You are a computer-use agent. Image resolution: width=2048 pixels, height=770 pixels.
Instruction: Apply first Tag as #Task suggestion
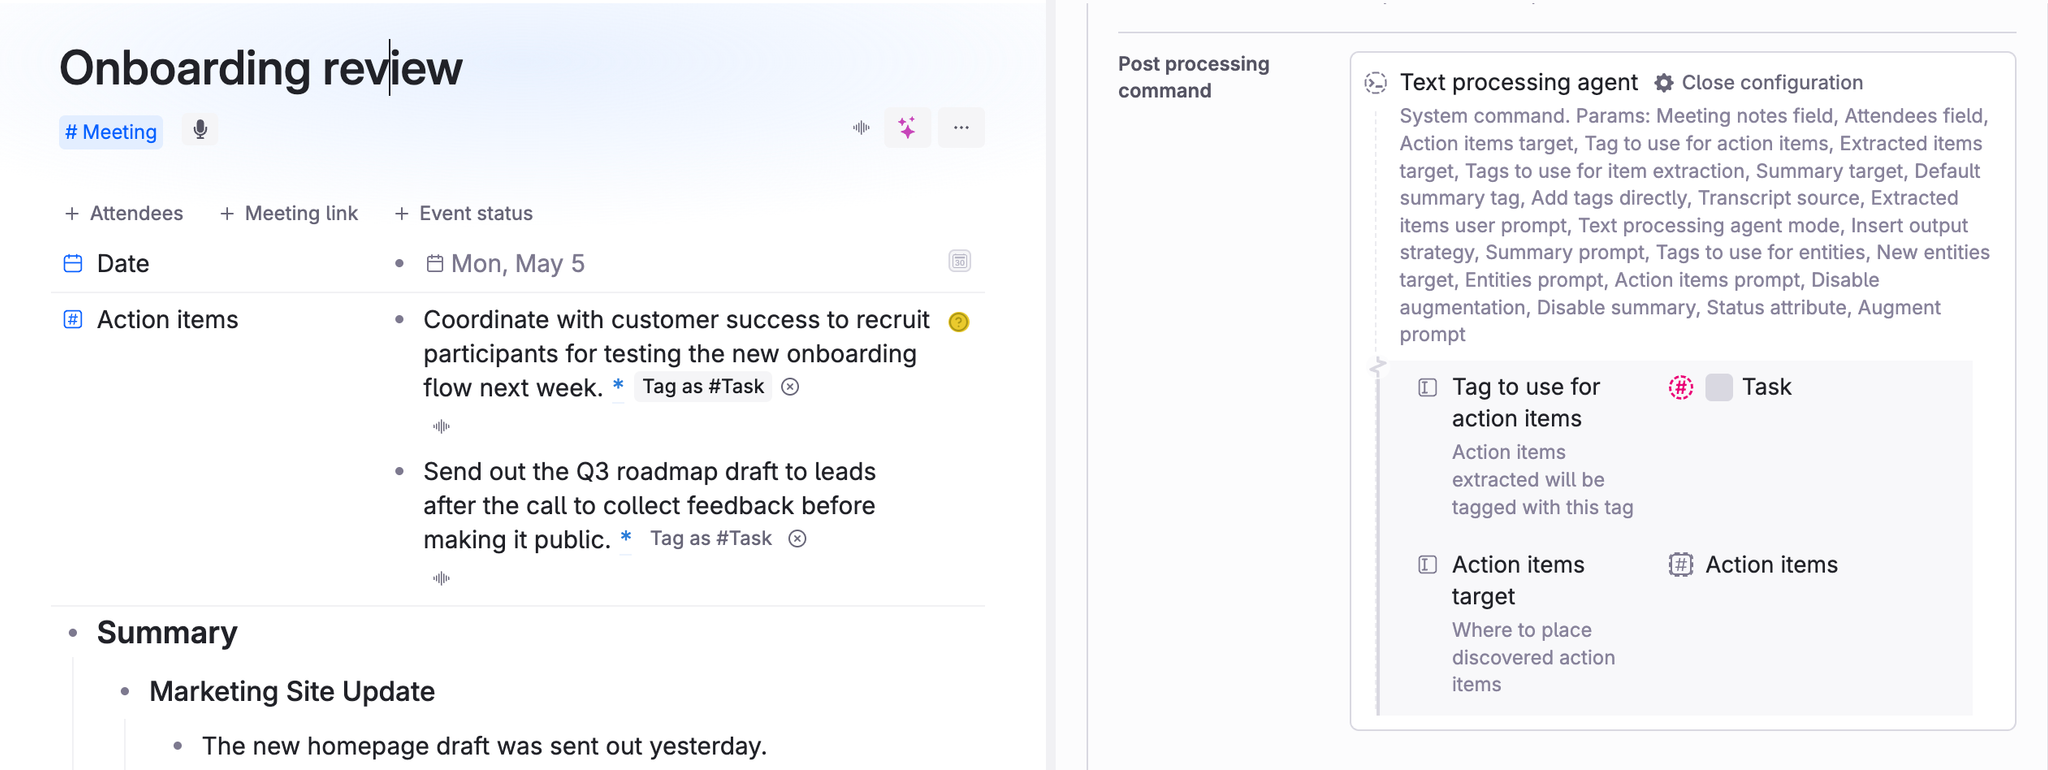(703, 387)
